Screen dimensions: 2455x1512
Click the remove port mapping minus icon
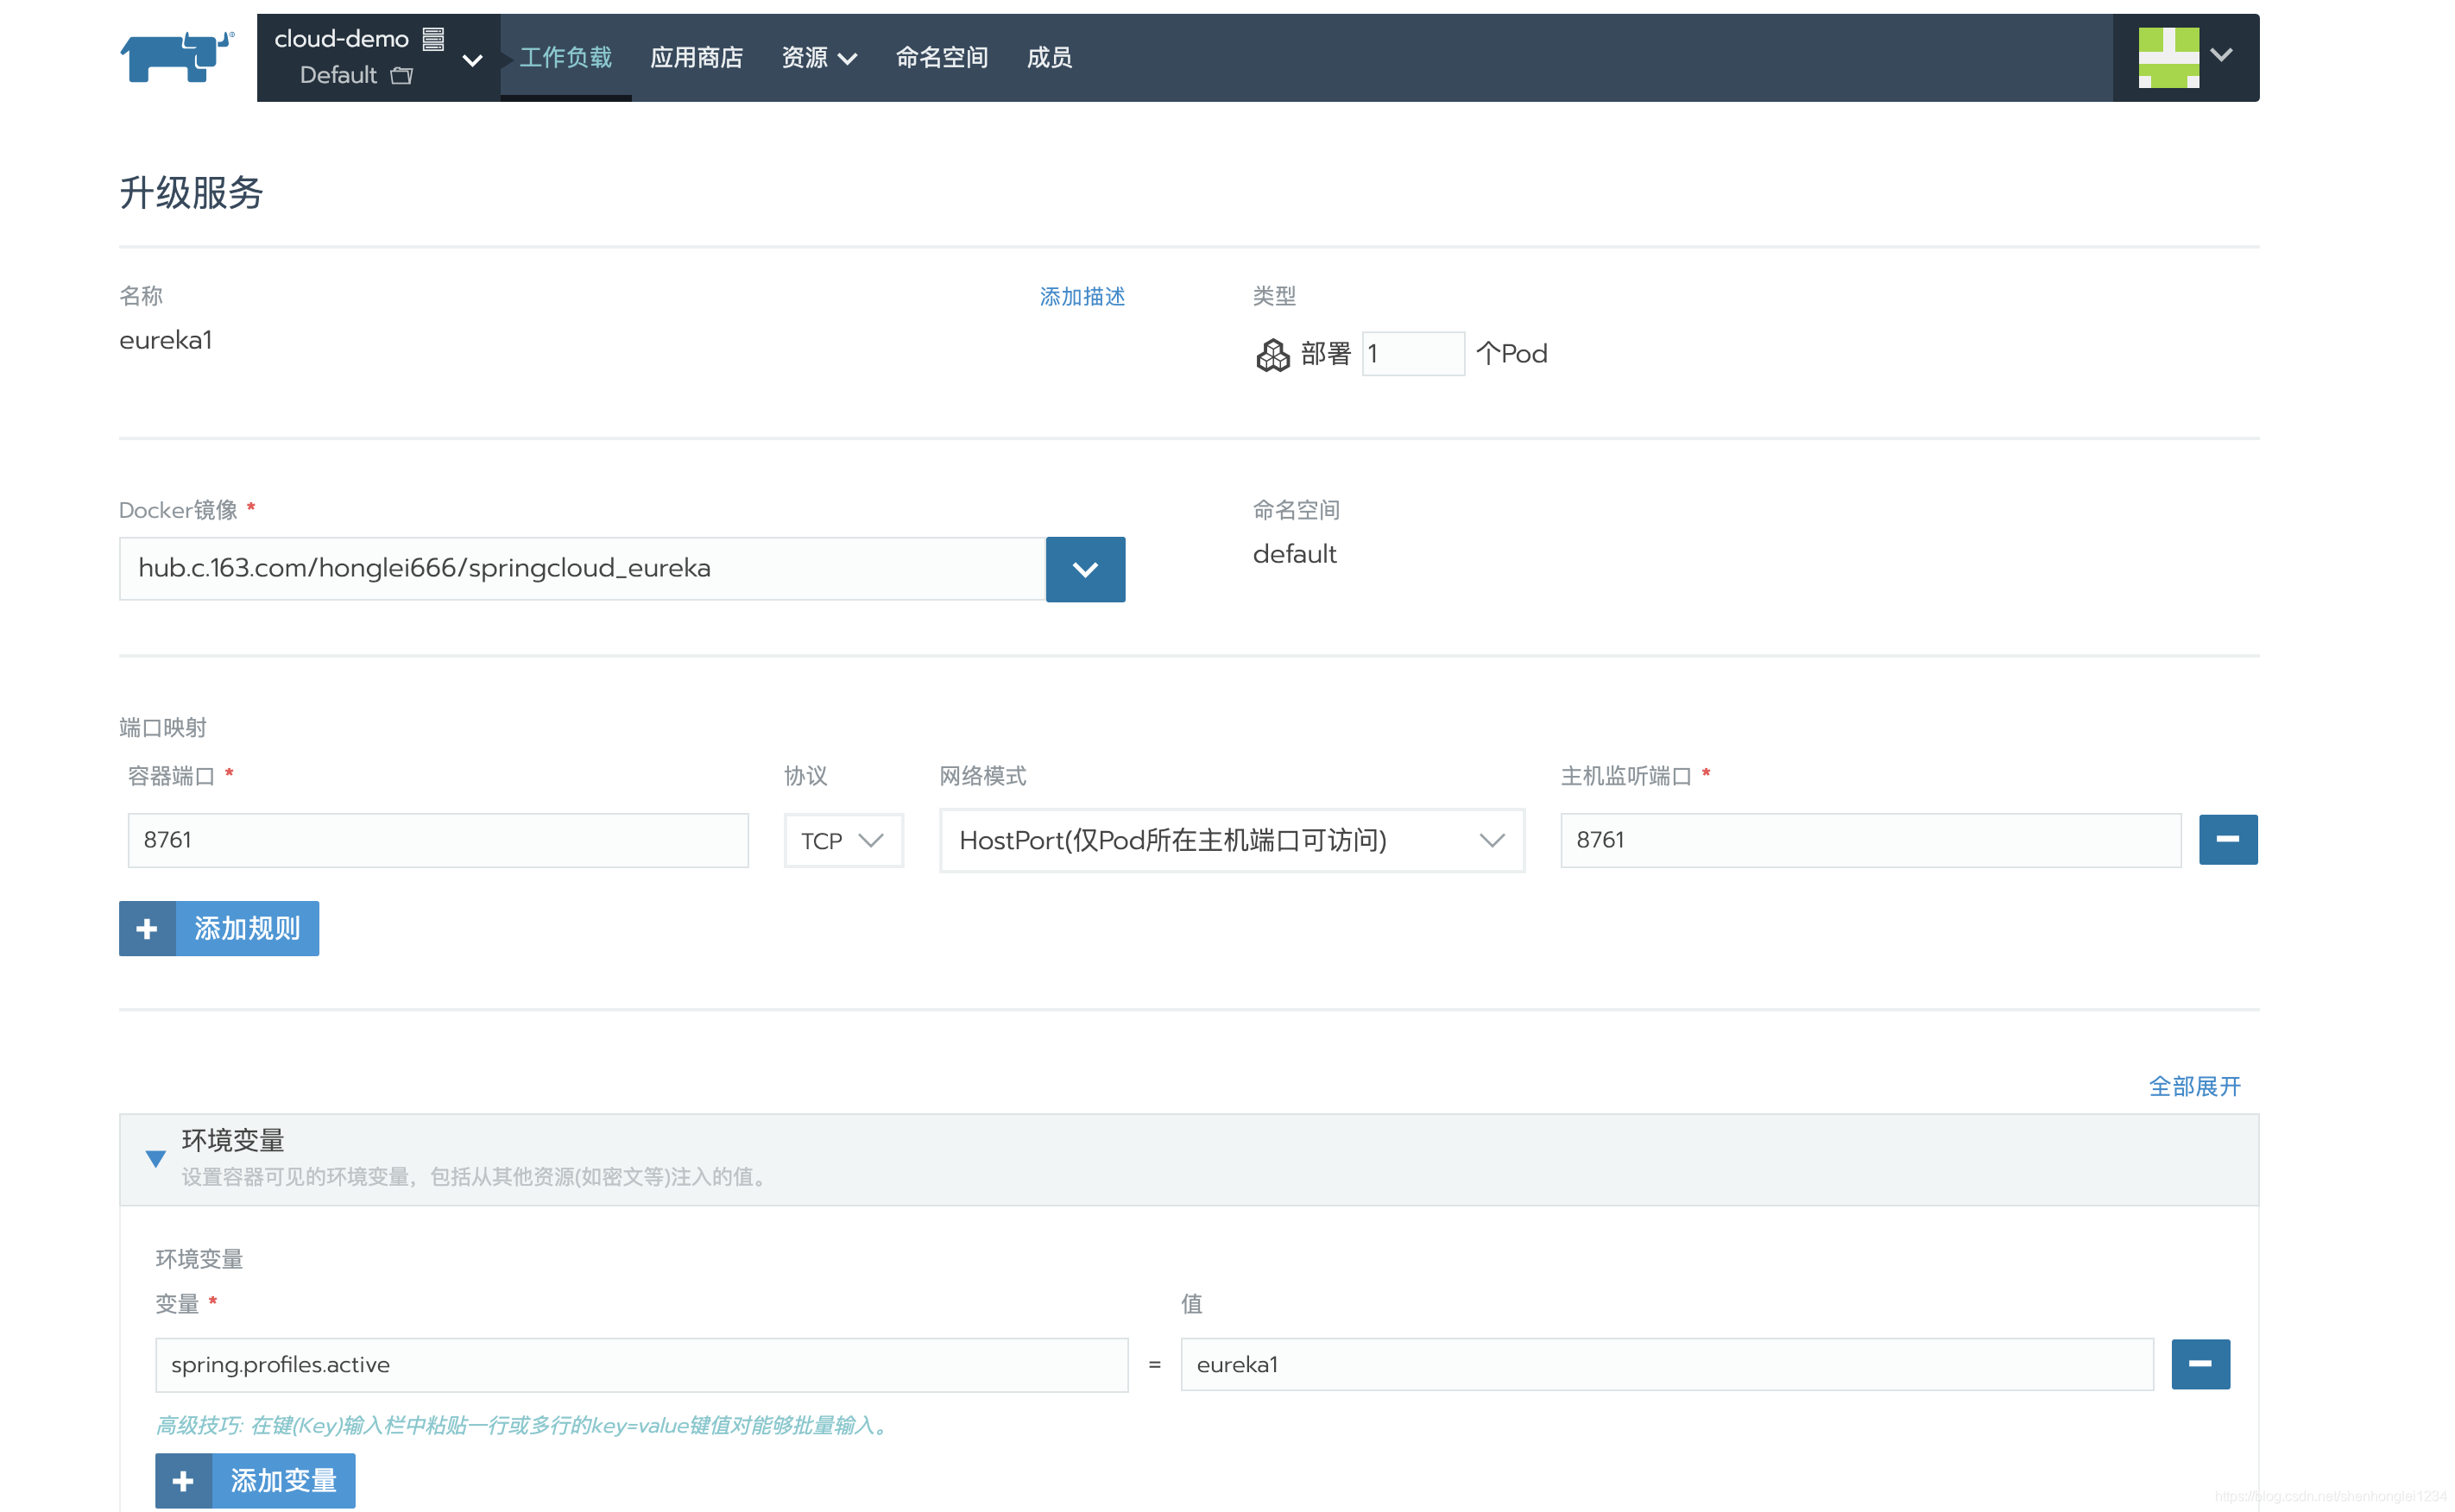2225,841
